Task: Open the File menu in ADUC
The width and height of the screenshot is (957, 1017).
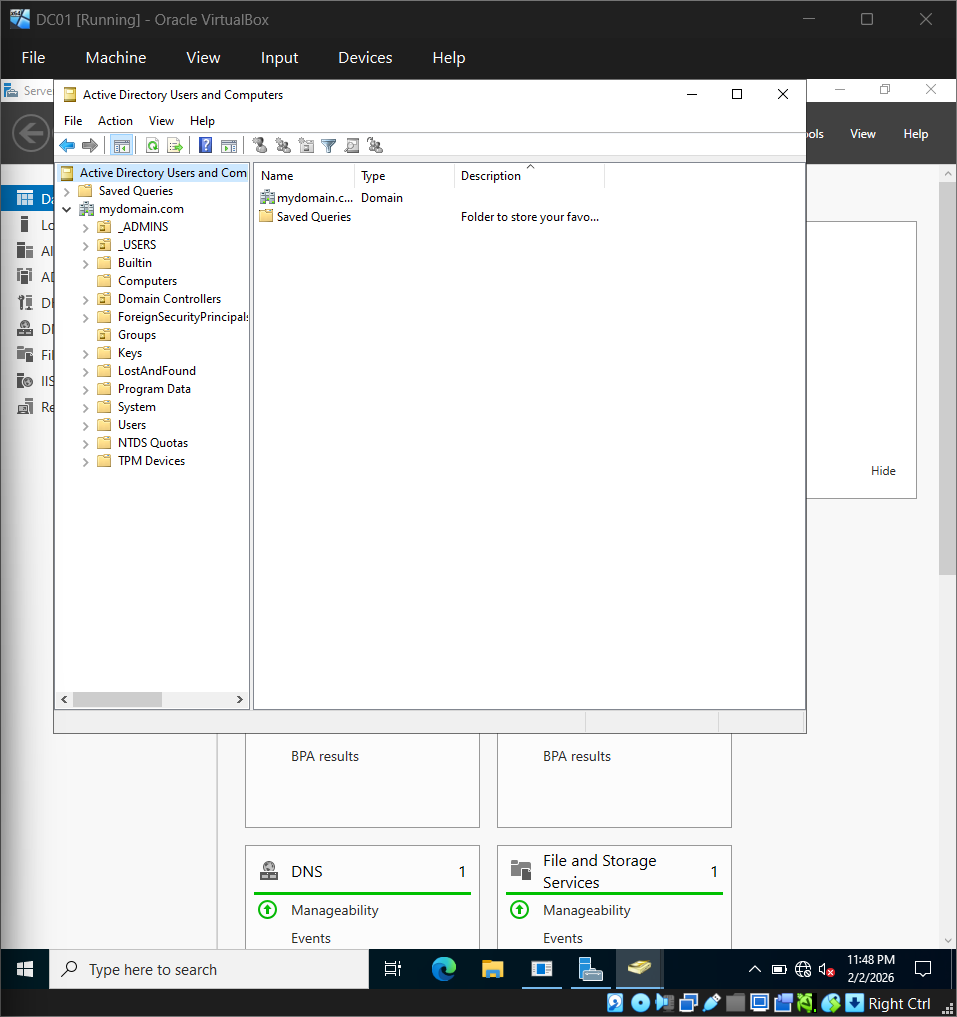Action: tap(73, 121)
